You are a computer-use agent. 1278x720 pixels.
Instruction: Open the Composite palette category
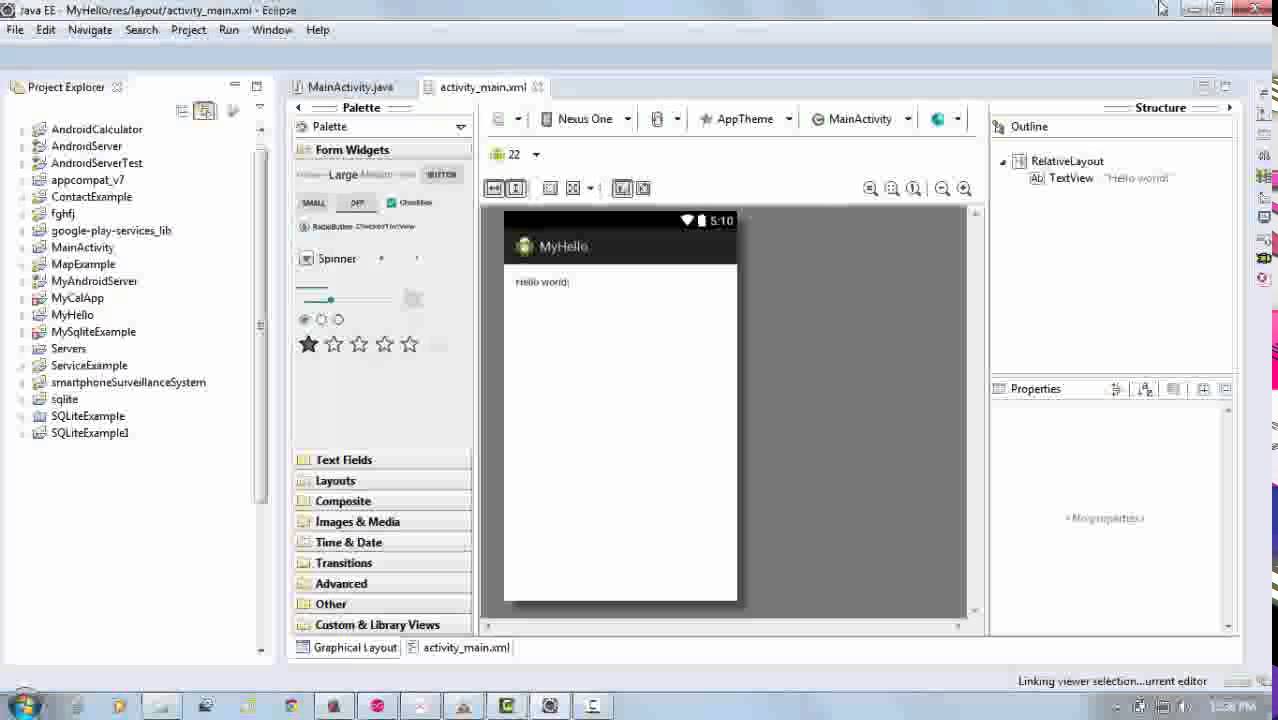tap(383, 501)
